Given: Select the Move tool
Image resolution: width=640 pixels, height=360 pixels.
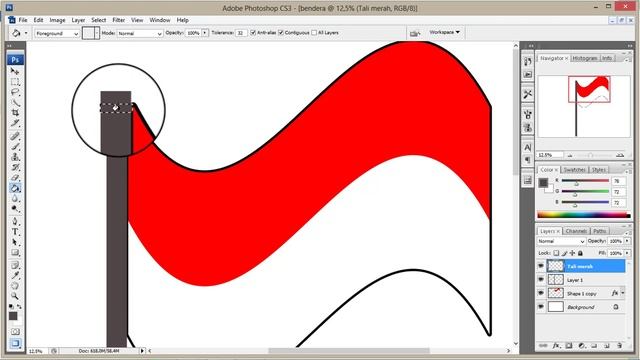Looking at the screenshot, I should pyautogui.click(x=15, y=71).
